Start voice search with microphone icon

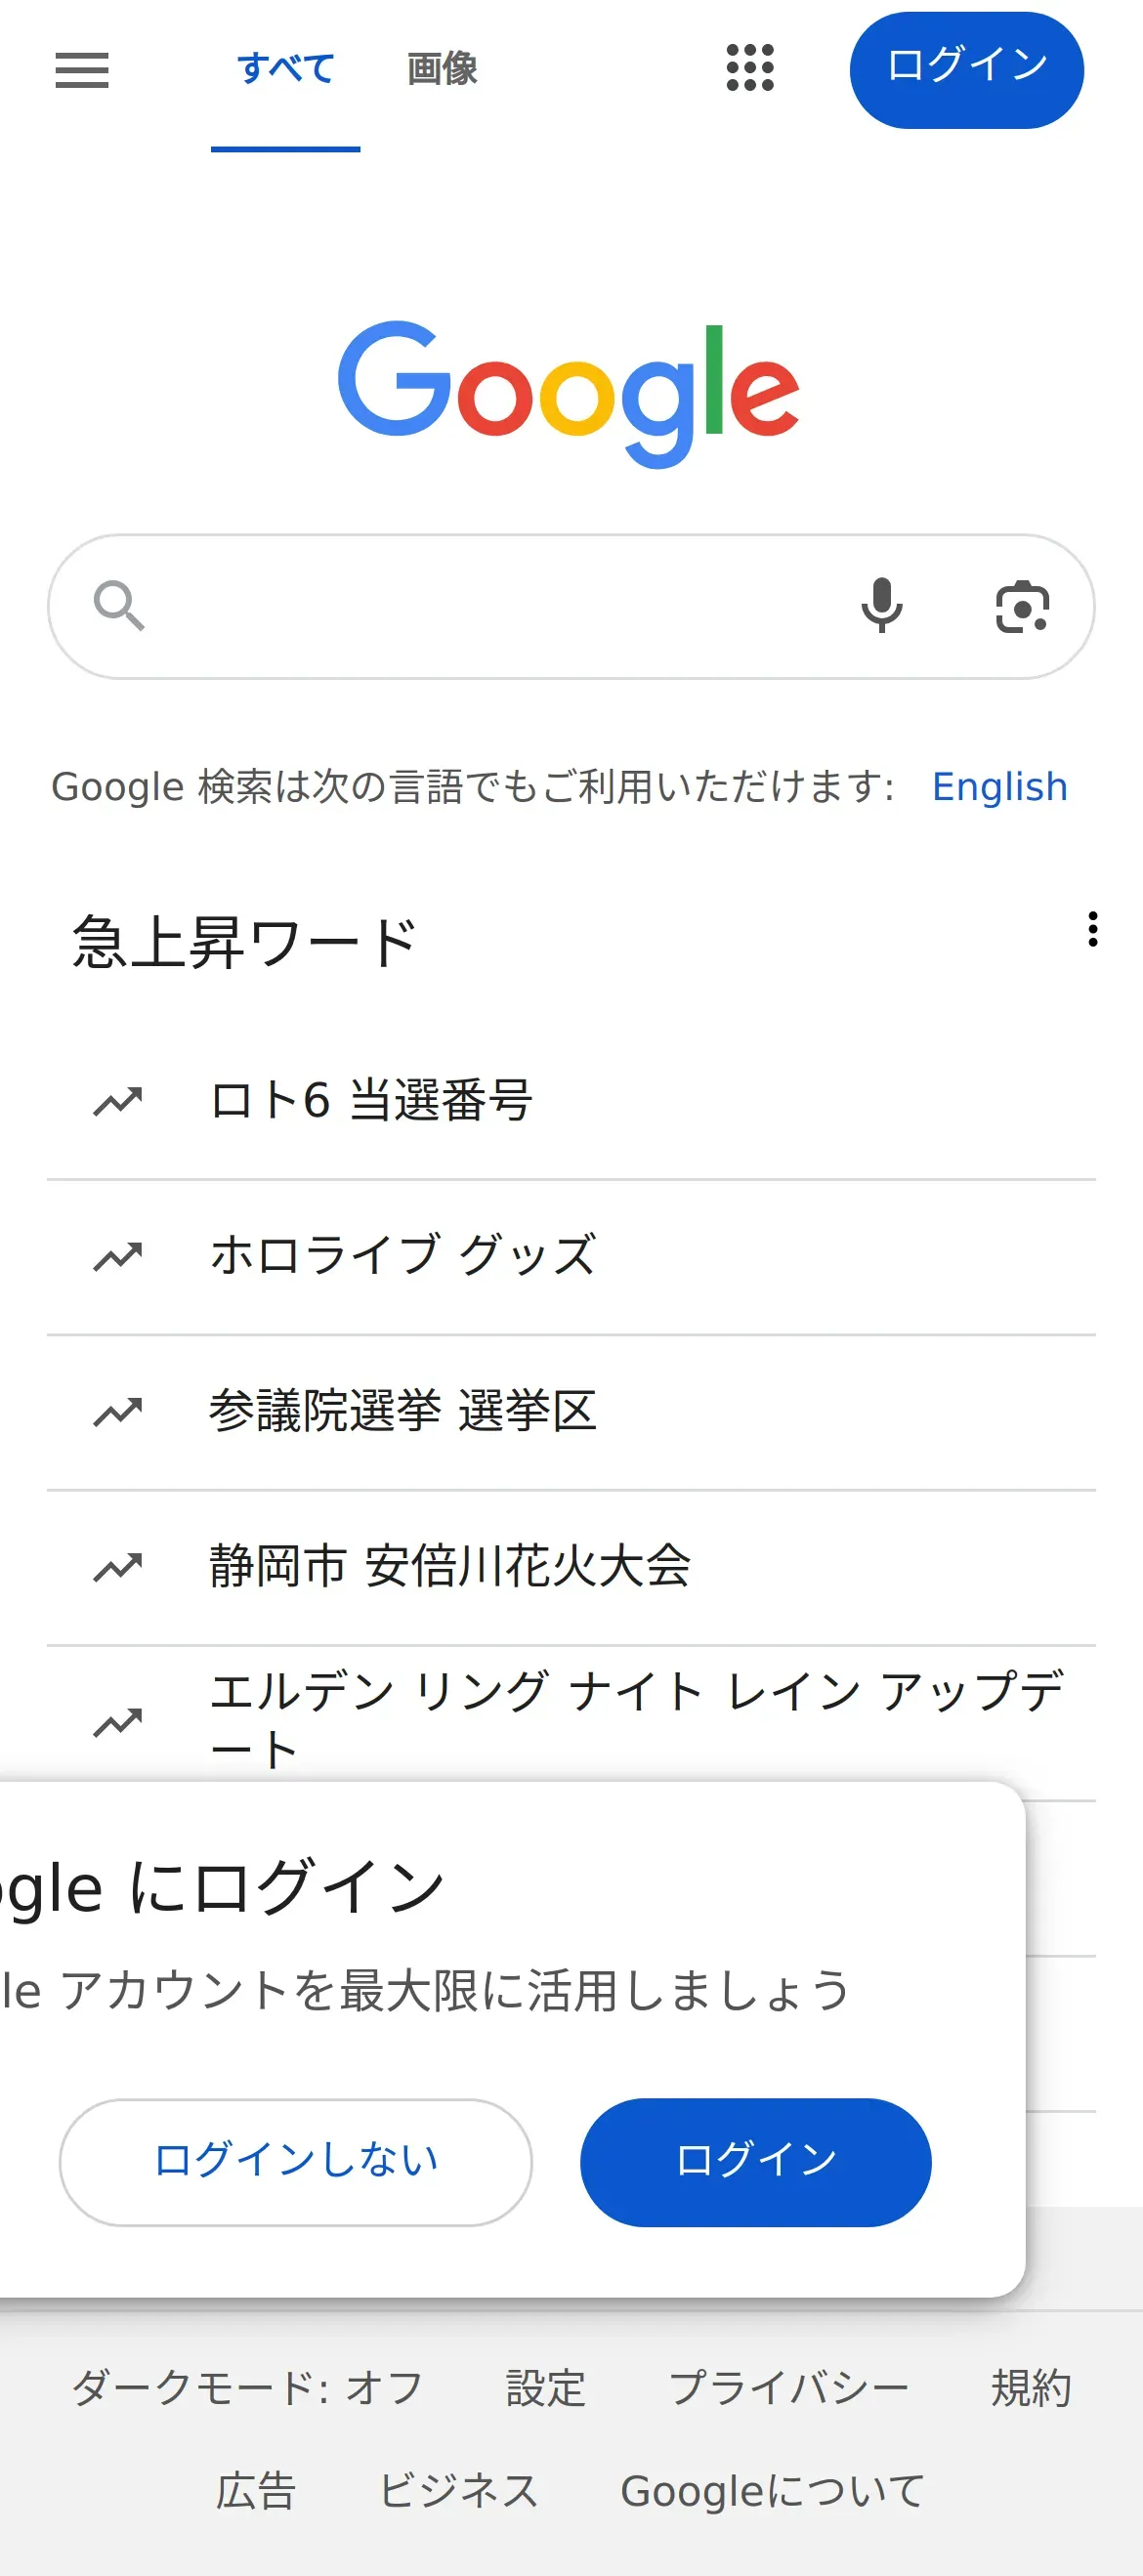(882, 606)
